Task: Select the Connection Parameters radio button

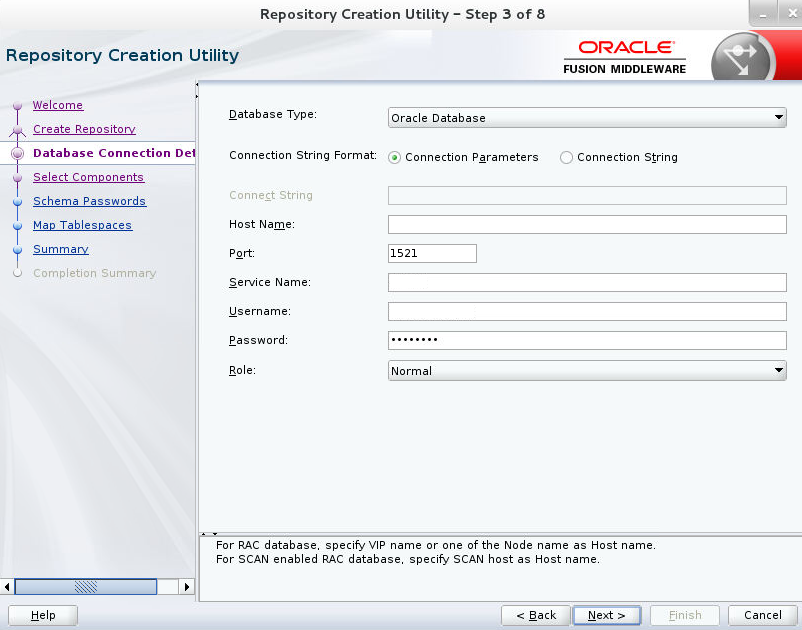Action: [395, 157]
